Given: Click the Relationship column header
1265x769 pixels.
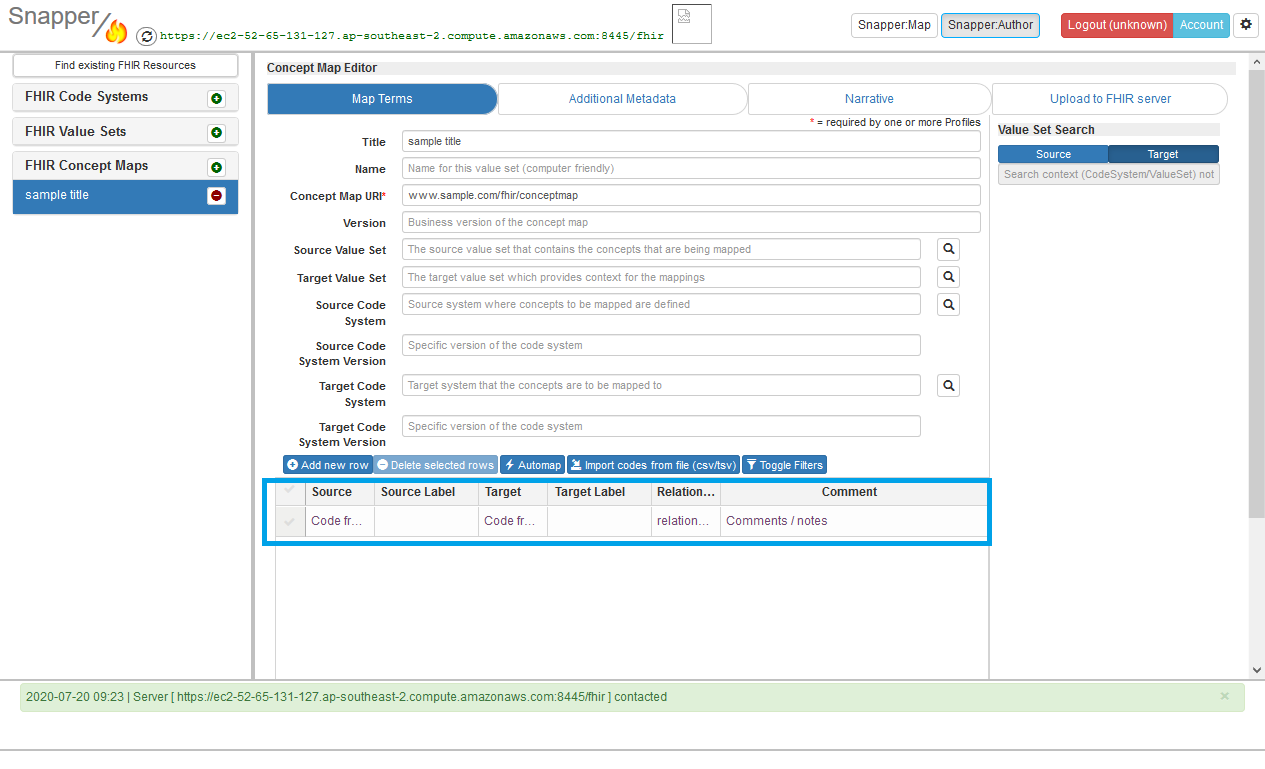Looking at the screenshot, I should pyautogui.click(x=685, y=492).
